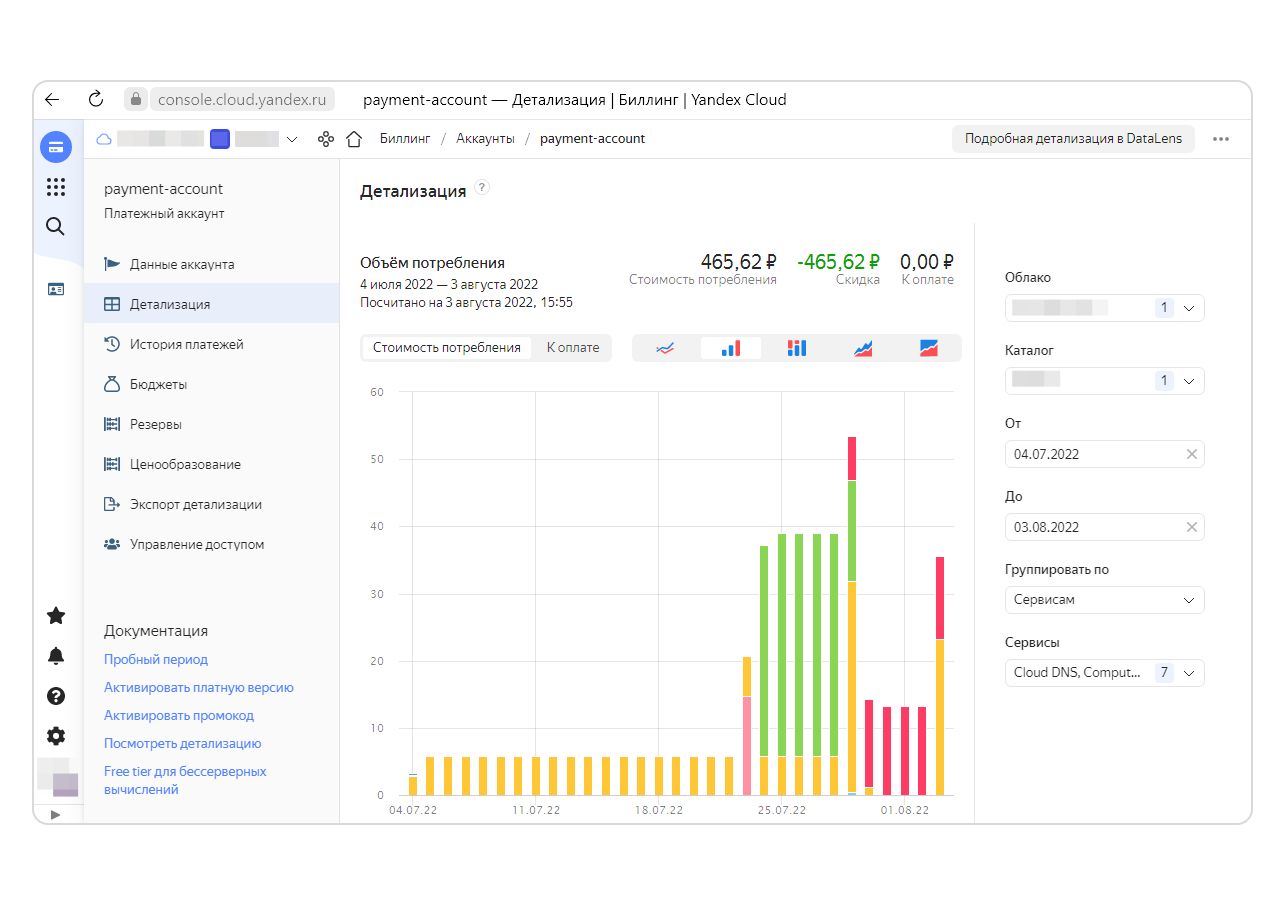Image resolution: width=1285 pixels, height=905 pixels.
Task: Open Детализация menu item
Action: point(212,304)
